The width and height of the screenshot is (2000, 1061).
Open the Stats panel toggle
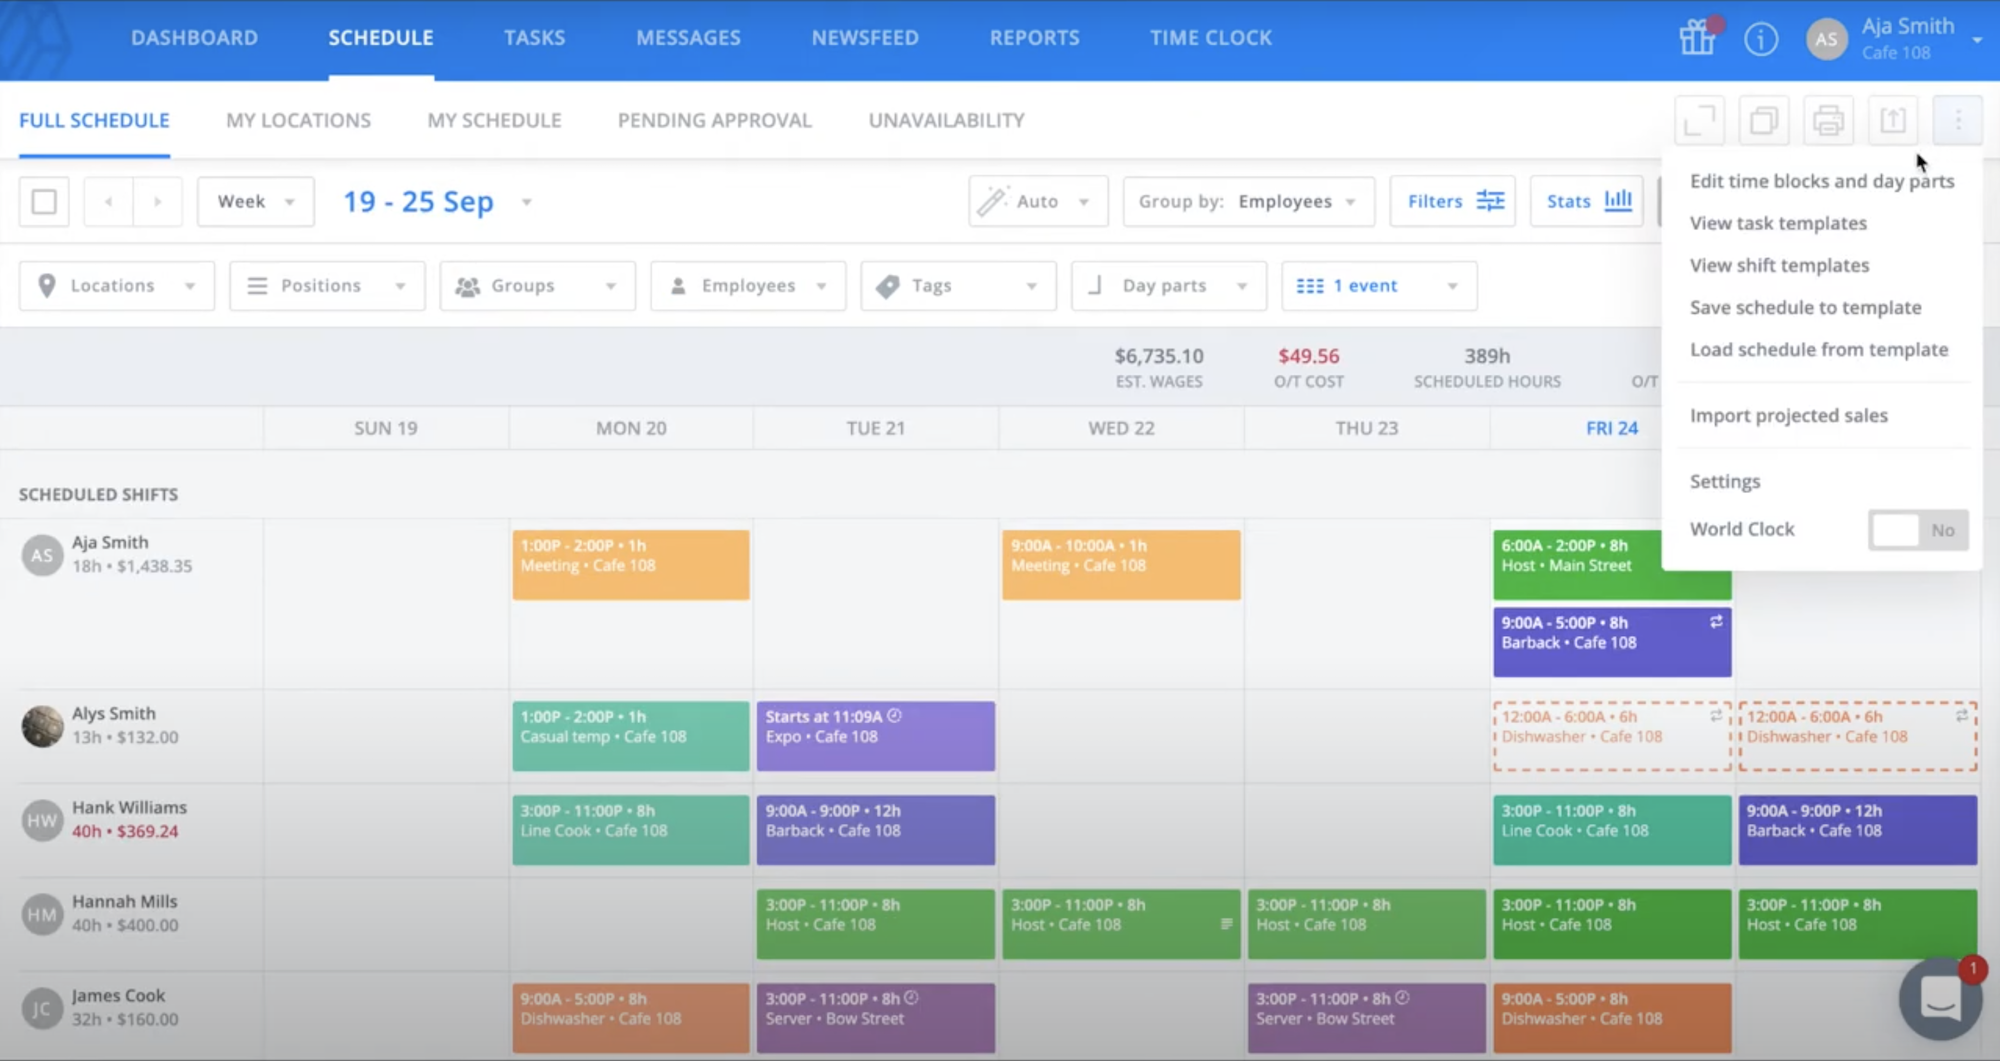(1587, 201)
